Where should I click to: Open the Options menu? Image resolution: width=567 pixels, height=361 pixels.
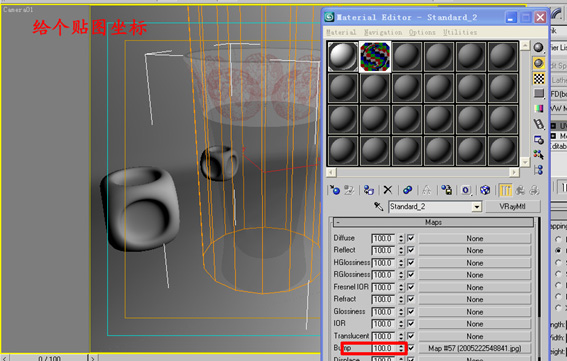[x=422, y=32]
